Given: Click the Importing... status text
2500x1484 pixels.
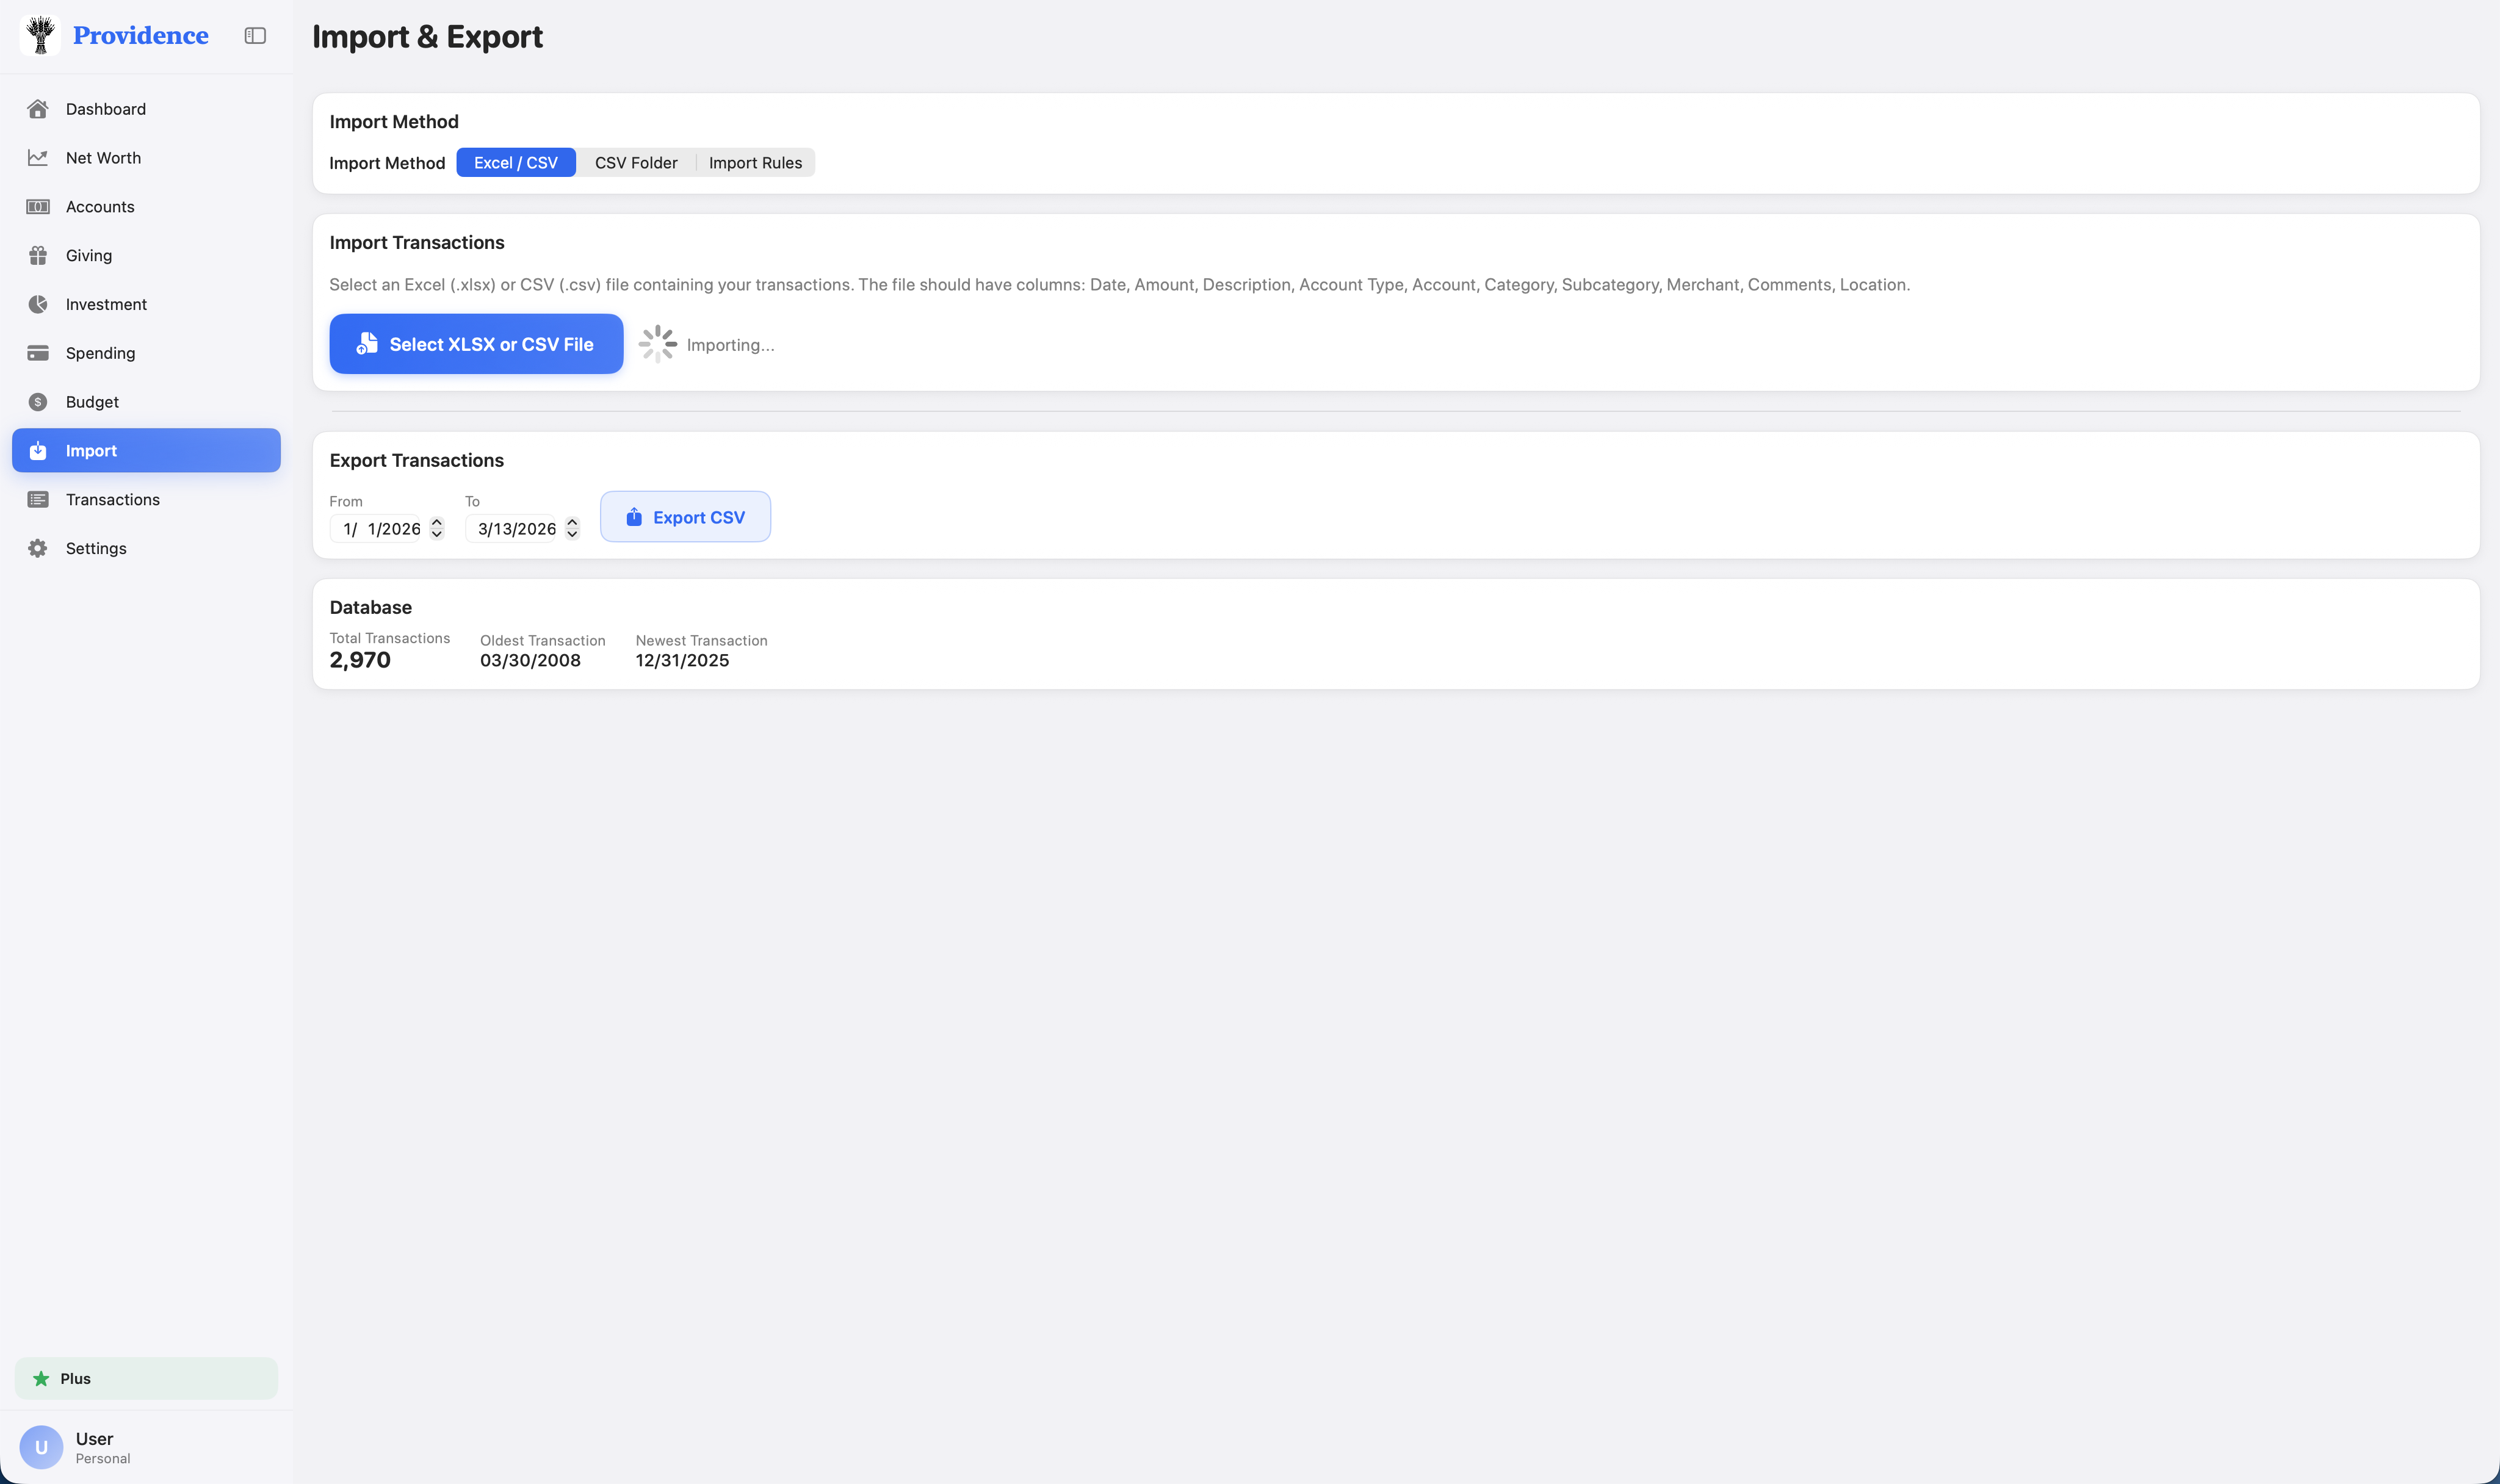Looking at the screenshot, I should (x=730, y=345).
